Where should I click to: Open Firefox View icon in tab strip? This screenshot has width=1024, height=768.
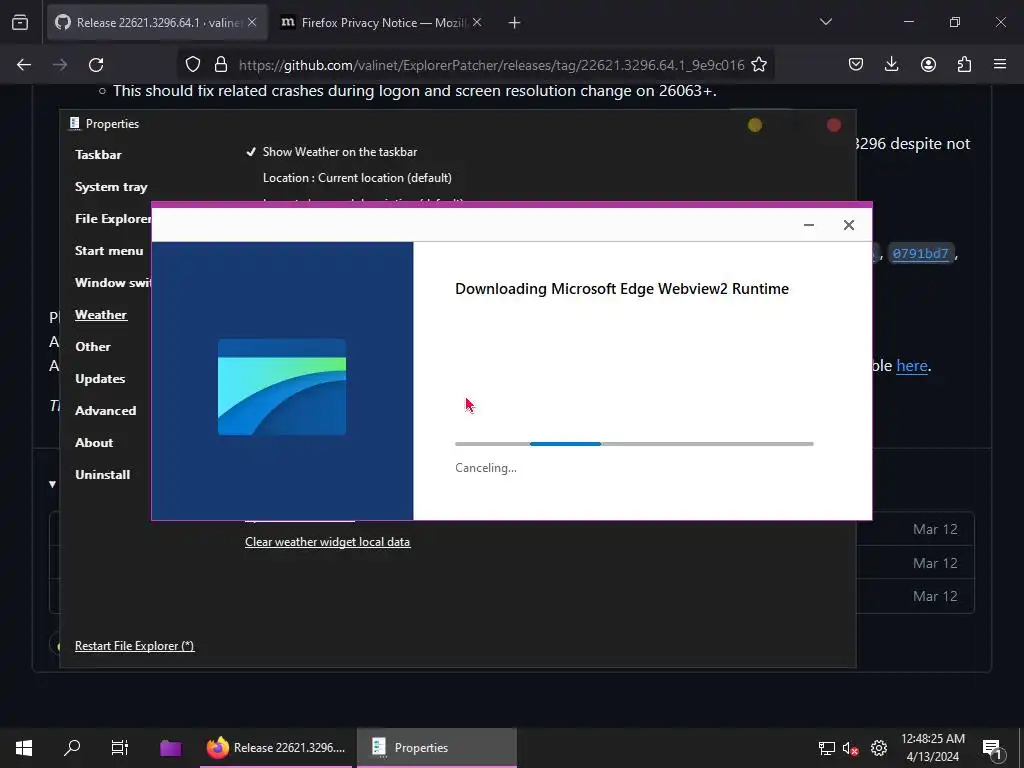click(20, 22)
